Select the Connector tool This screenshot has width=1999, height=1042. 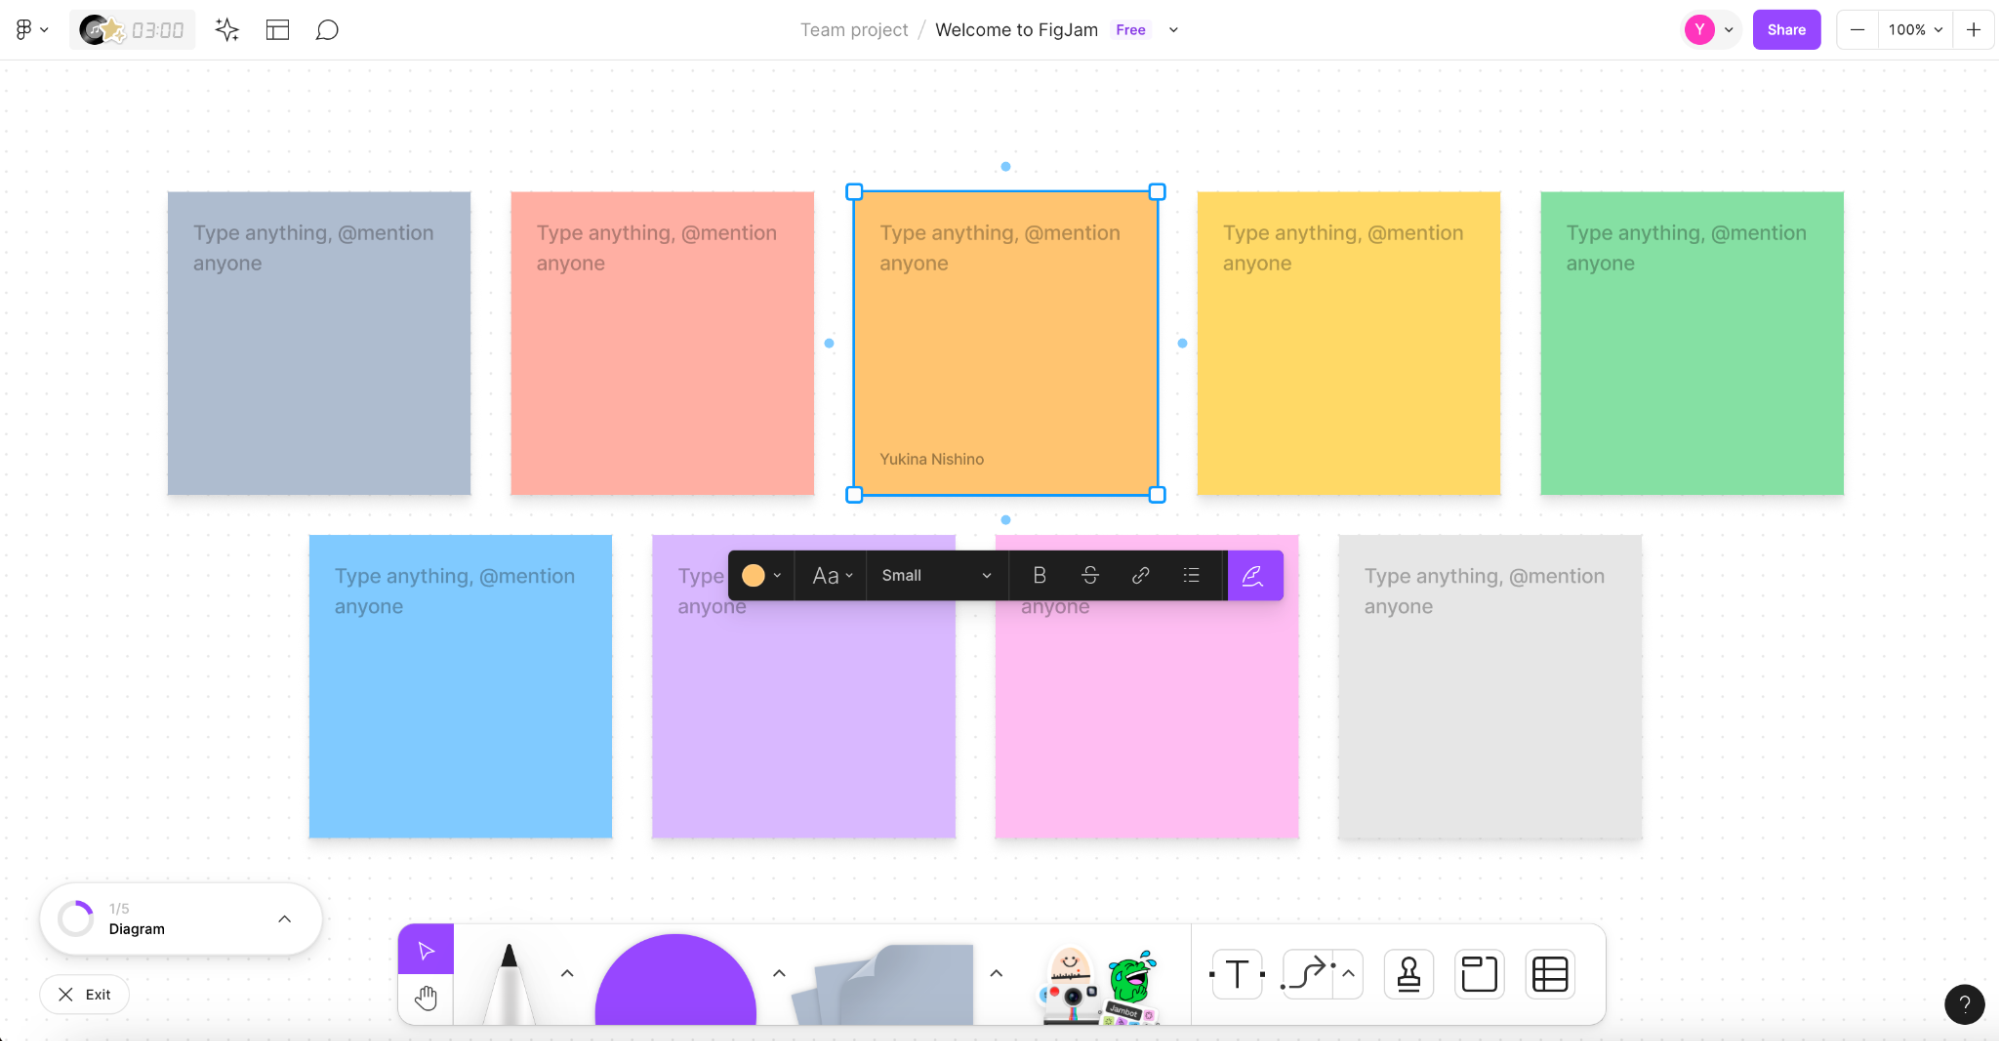click(x=1307, y=974)
